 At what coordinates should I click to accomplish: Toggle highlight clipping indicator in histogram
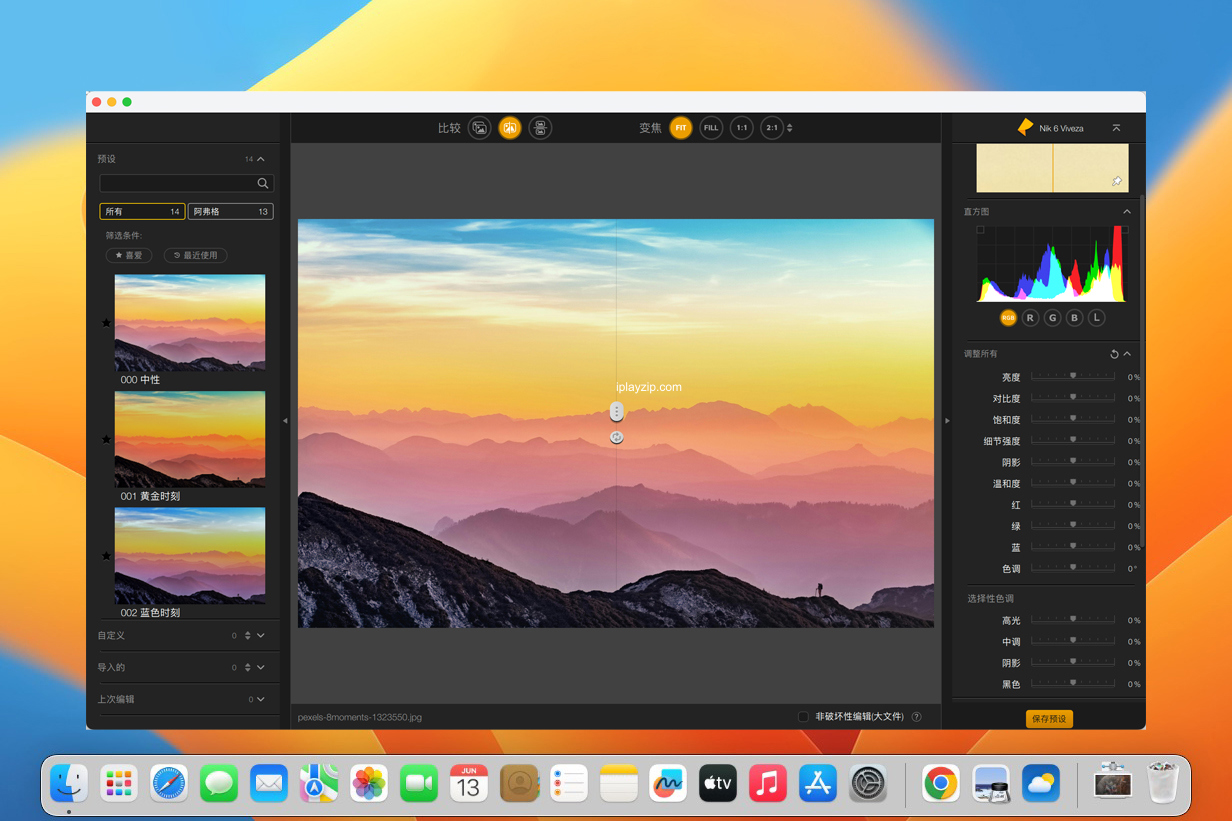click(x=1125, y=230)
